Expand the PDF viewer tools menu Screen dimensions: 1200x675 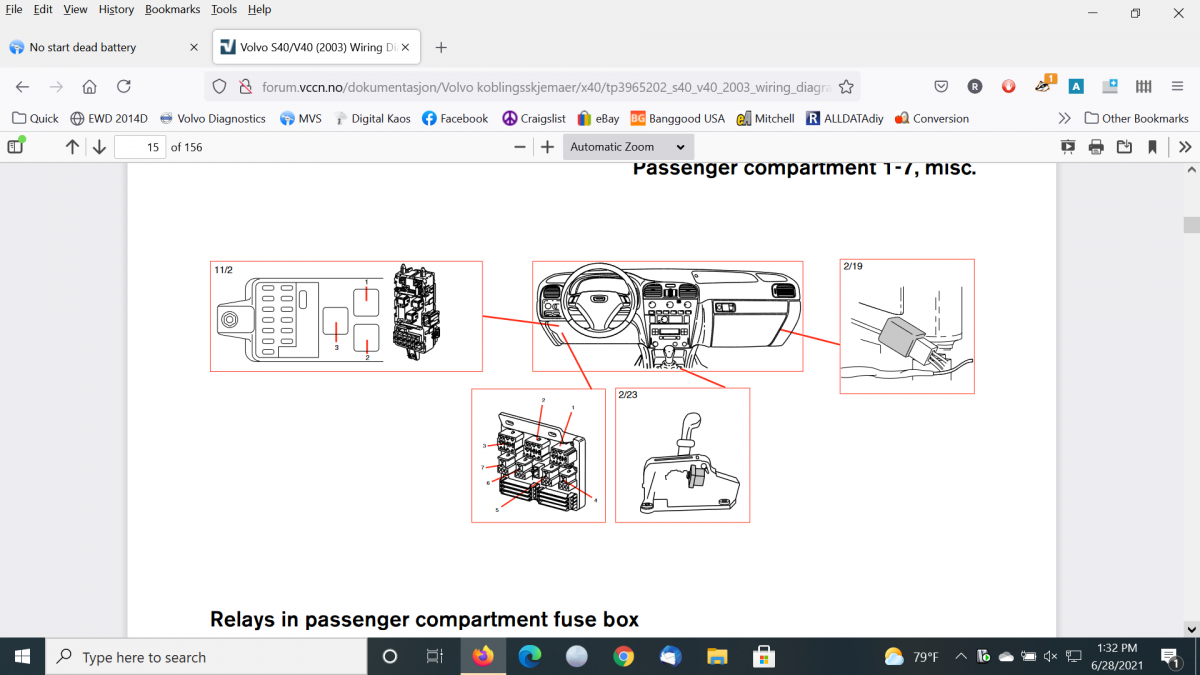coord(1185,147)
